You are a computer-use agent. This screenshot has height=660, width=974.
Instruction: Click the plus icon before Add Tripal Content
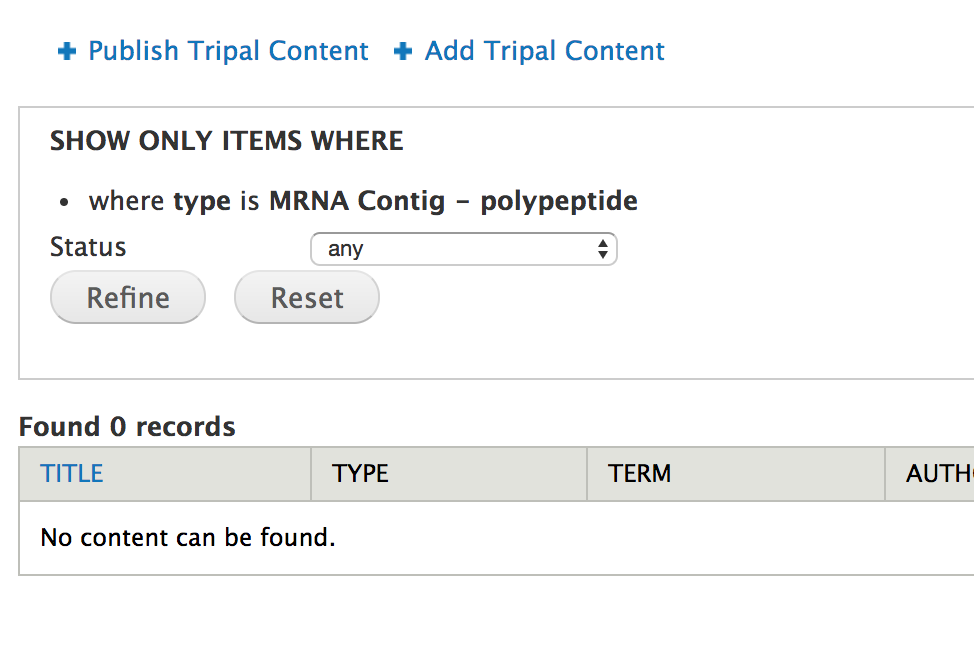click(x=401, y=50)
